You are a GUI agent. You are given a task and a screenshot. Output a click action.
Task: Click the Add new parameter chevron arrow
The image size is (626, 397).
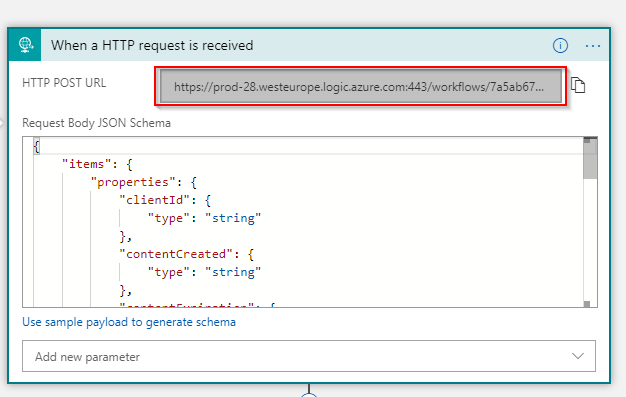(578, 356)
